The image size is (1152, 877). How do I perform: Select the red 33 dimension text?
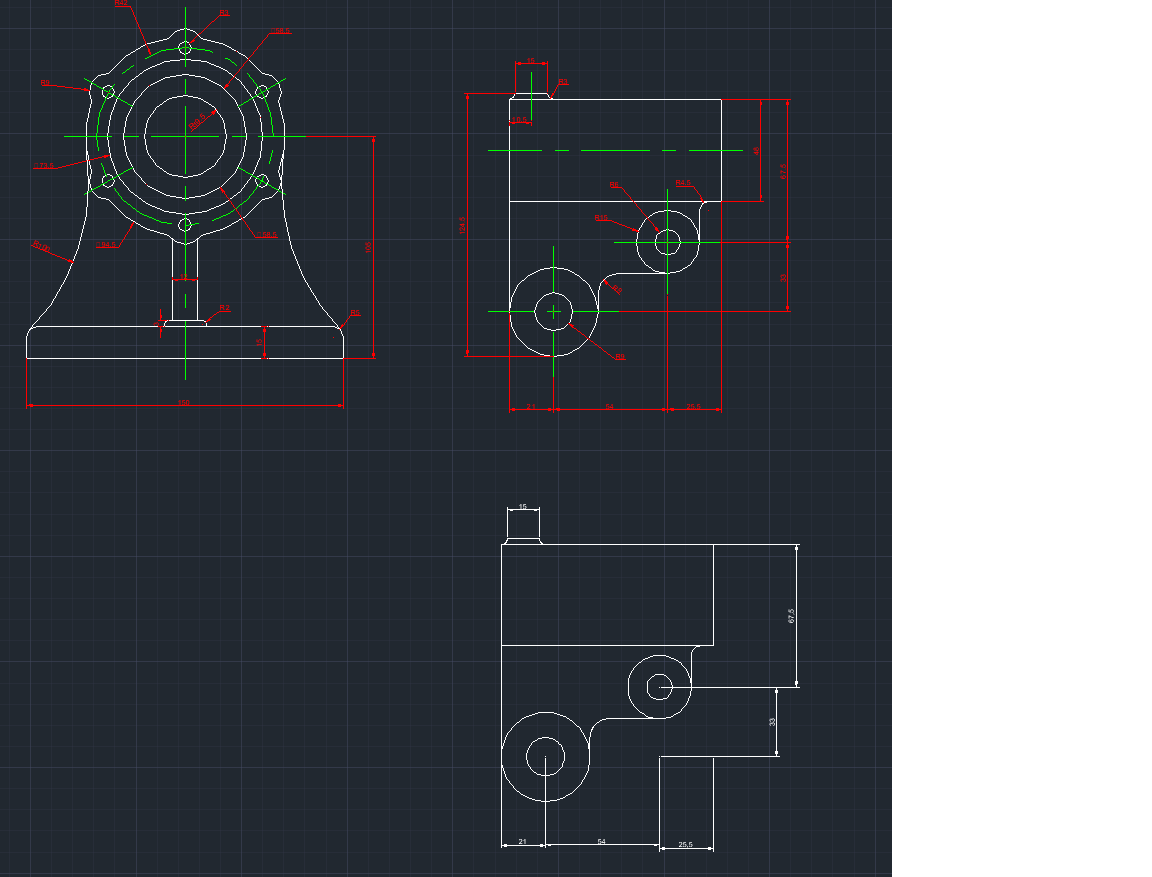(783, 278)
